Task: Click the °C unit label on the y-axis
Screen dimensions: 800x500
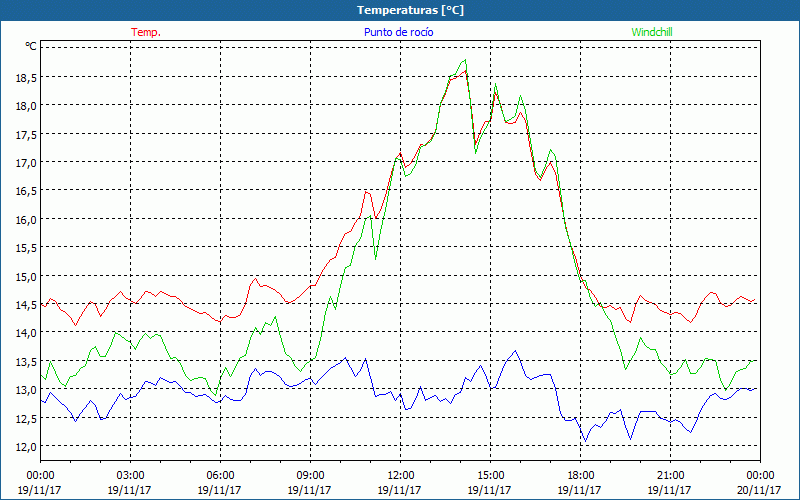Action: pyautogui.click(x=31, y=46)
